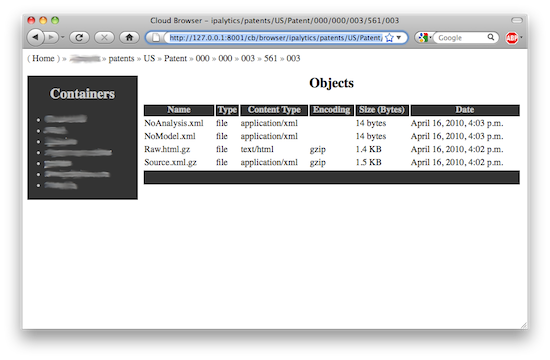Screen dimensions: 550x360
Task: Click gzip encoding in Raw.html.gz row
Action: pos(318,150)
